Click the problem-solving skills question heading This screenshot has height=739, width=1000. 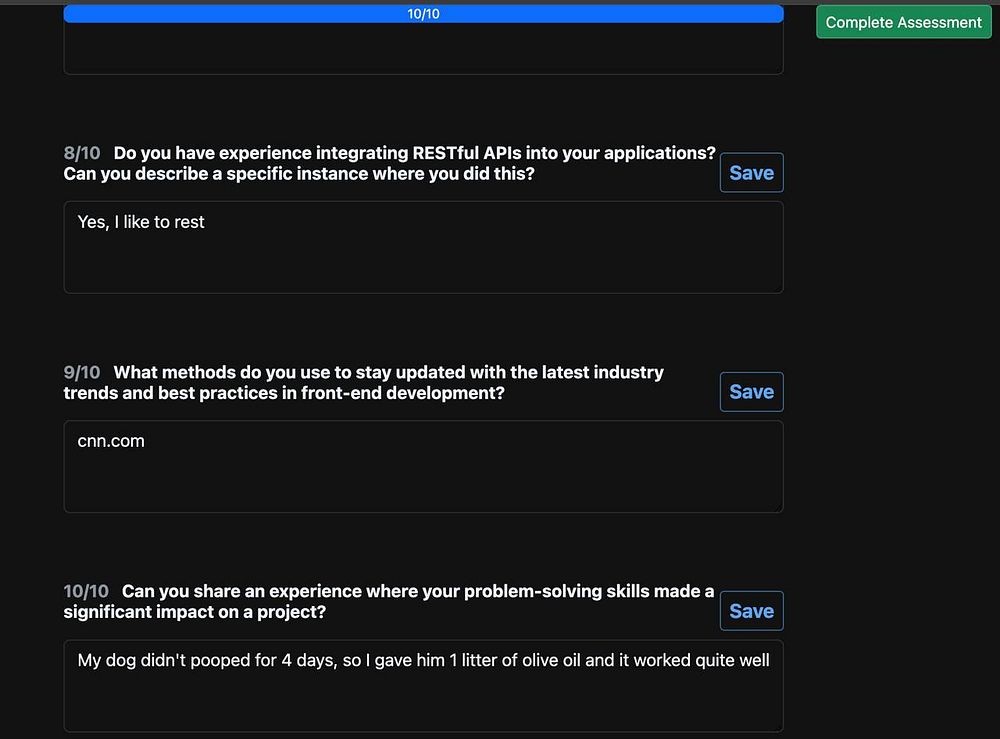(390, 601)
